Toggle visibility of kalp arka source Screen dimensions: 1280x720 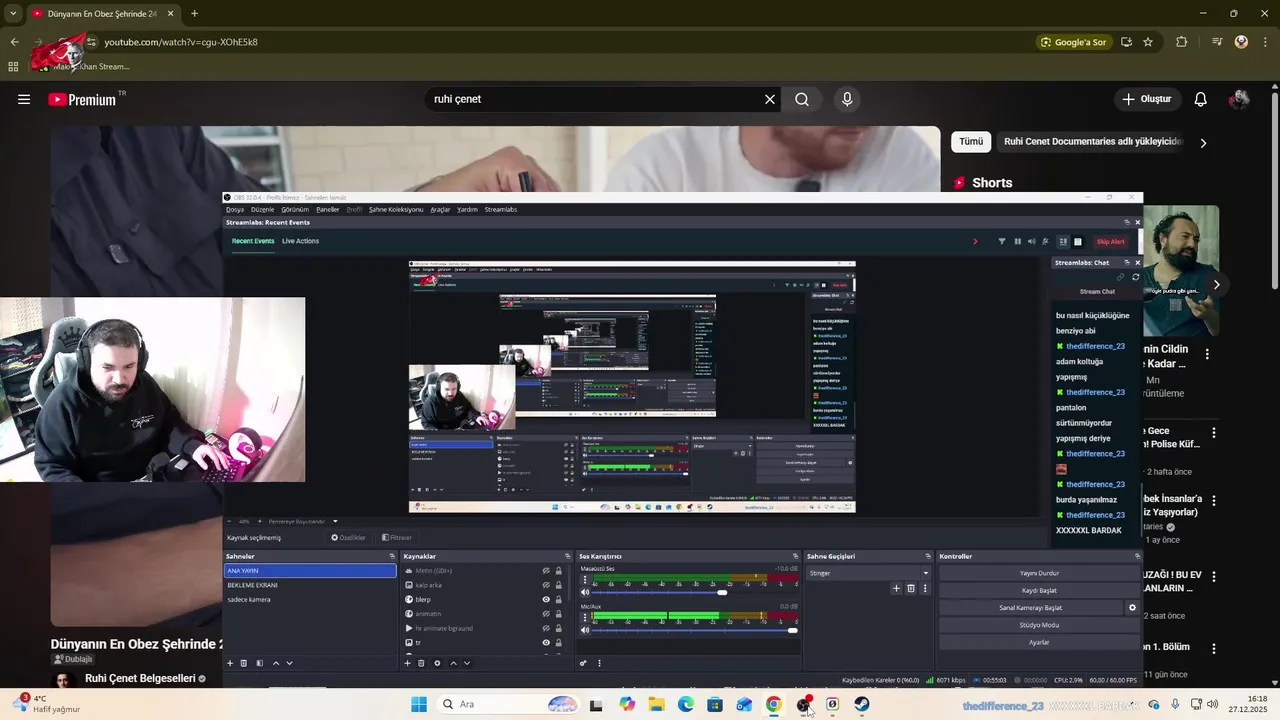point(546,585)
